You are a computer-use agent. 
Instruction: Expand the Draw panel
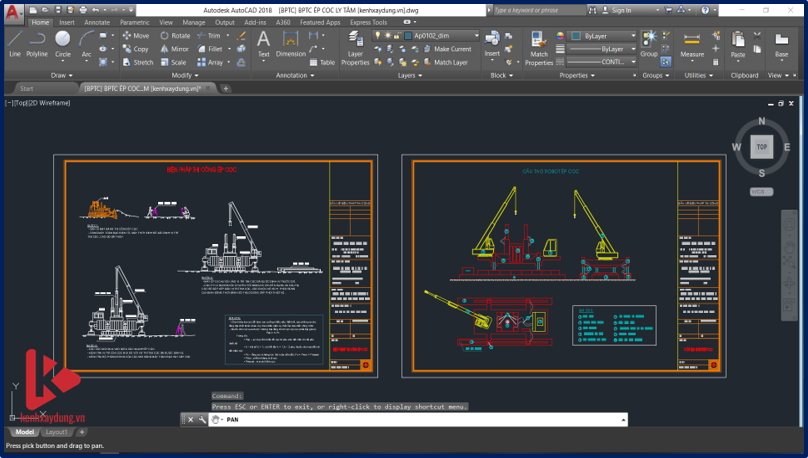[x=61, y=75]
